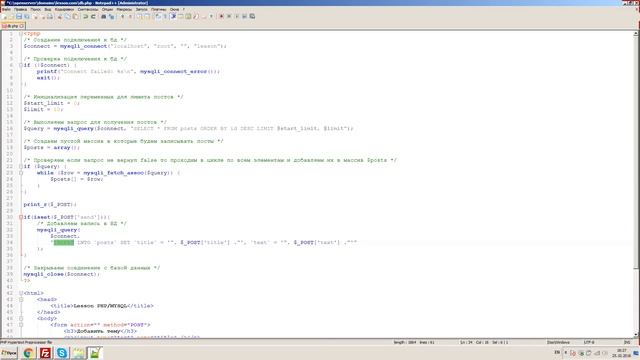
Task: Open Skype from the taskbar
Action: click(62, 353)
